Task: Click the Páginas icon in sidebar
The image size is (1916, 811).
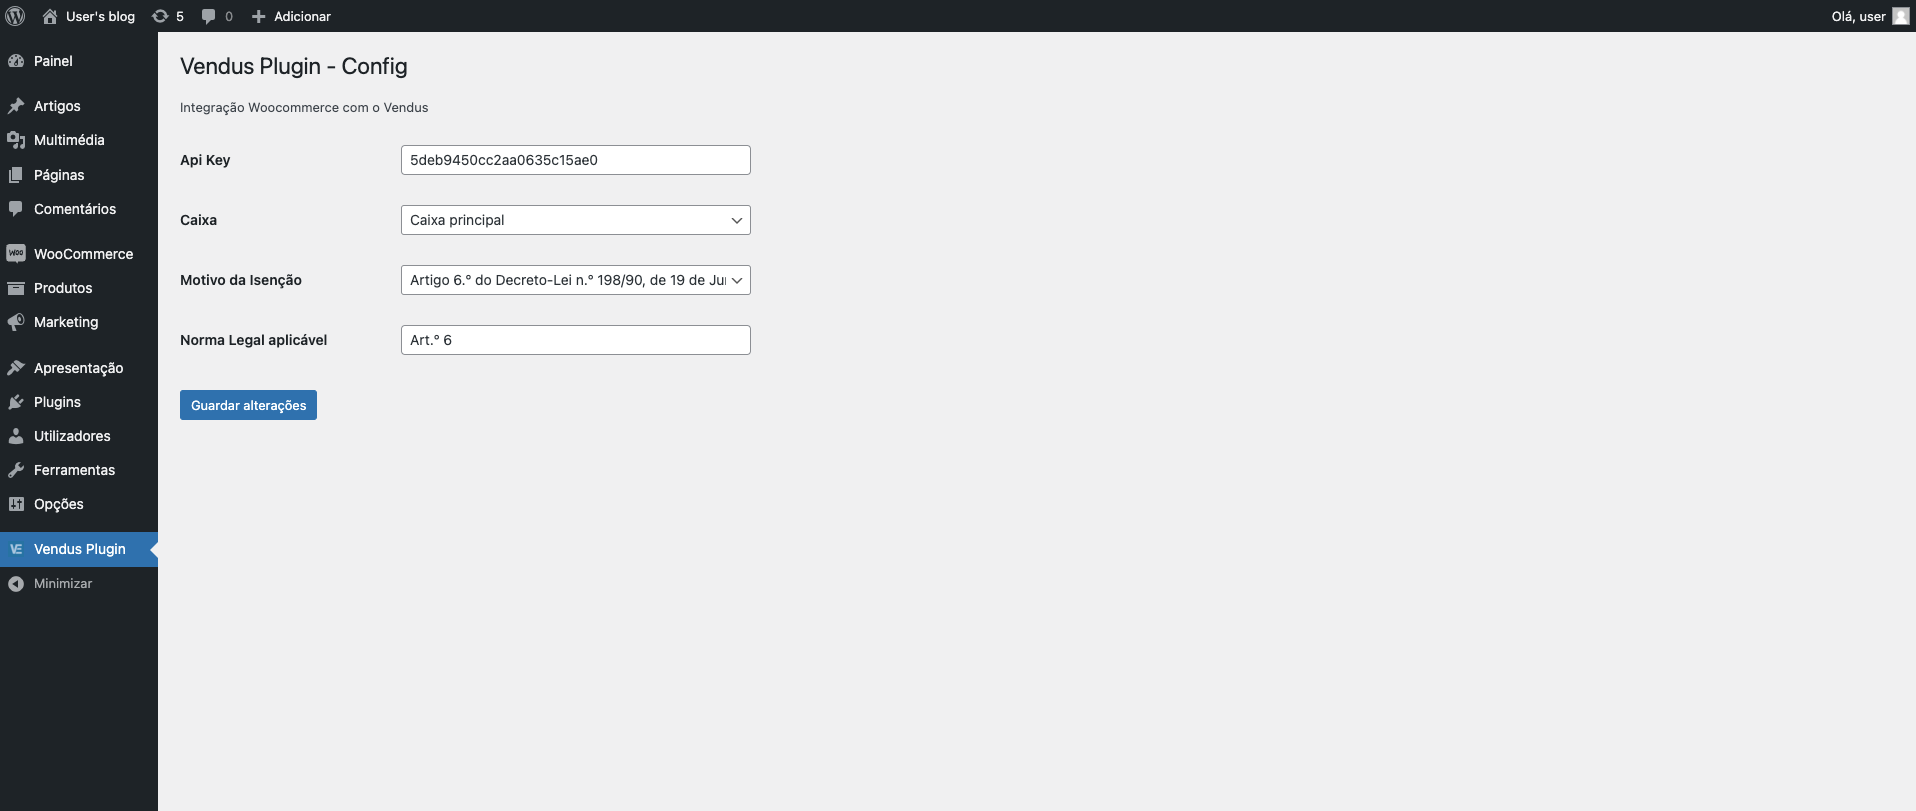Action: pos(16,175)
